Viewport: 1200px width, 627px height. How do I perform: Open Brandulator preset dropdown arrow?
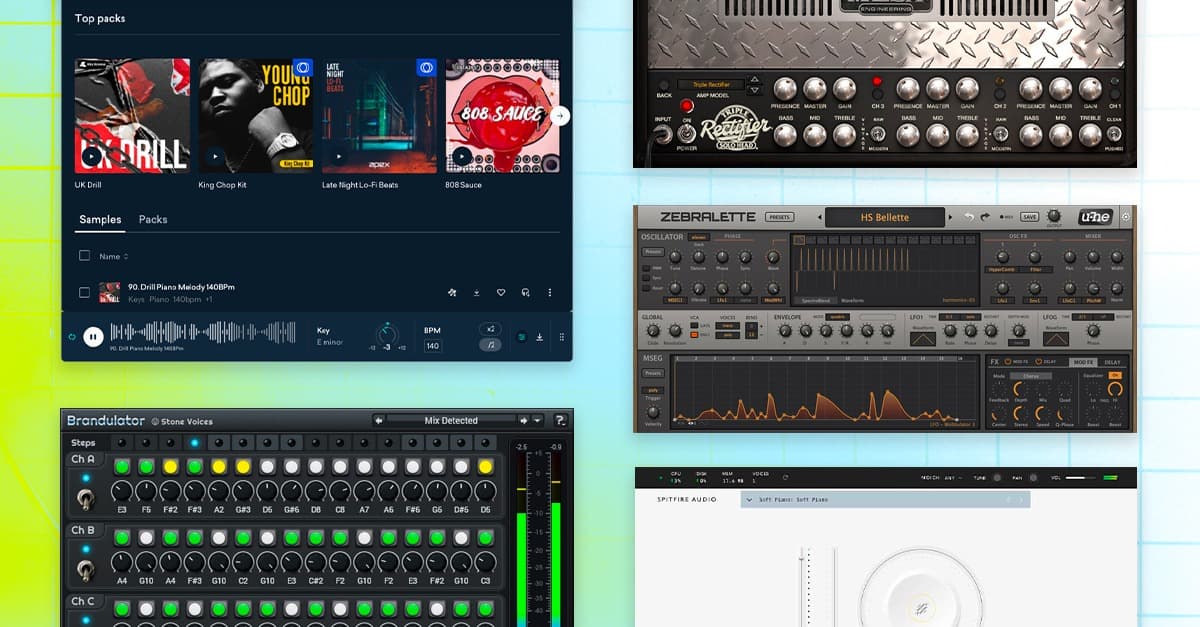point(537,421)
